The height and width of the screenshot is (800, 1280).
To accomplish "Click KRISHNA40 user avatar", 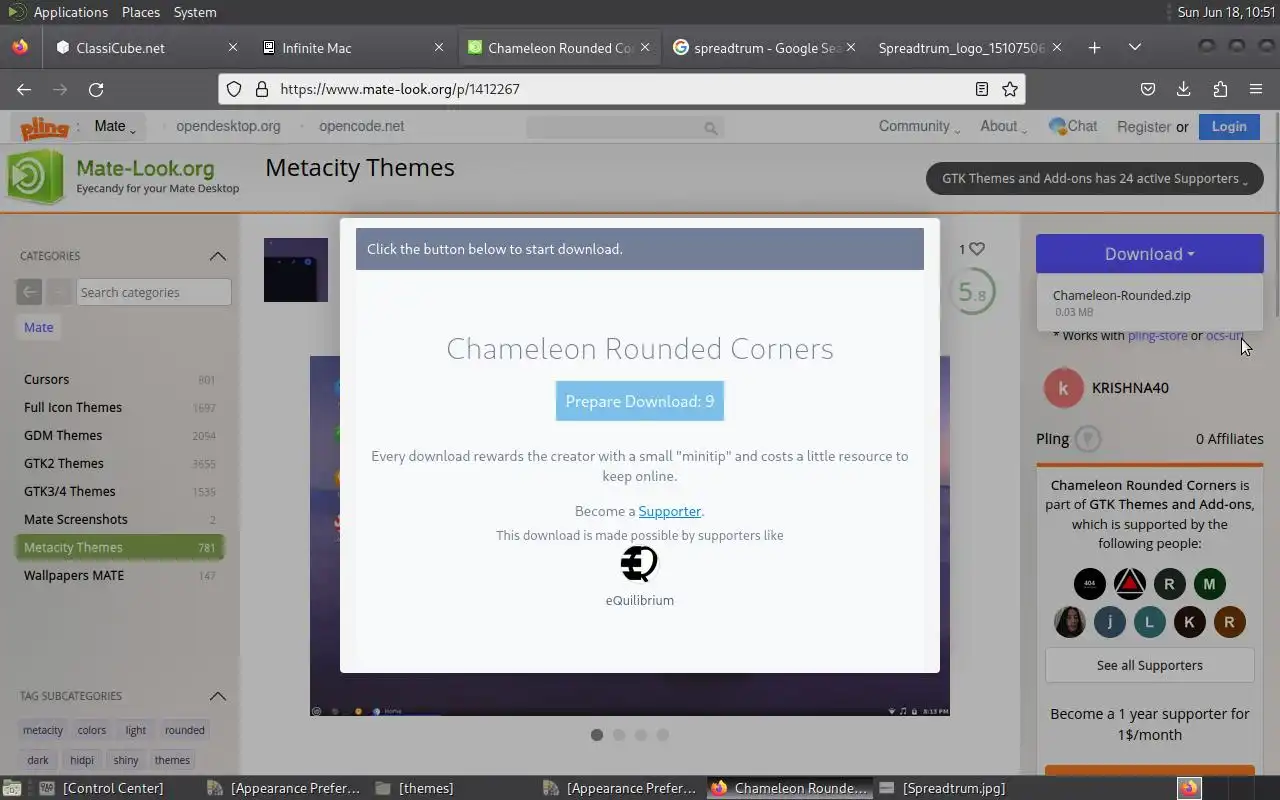I will [1064, 388].
